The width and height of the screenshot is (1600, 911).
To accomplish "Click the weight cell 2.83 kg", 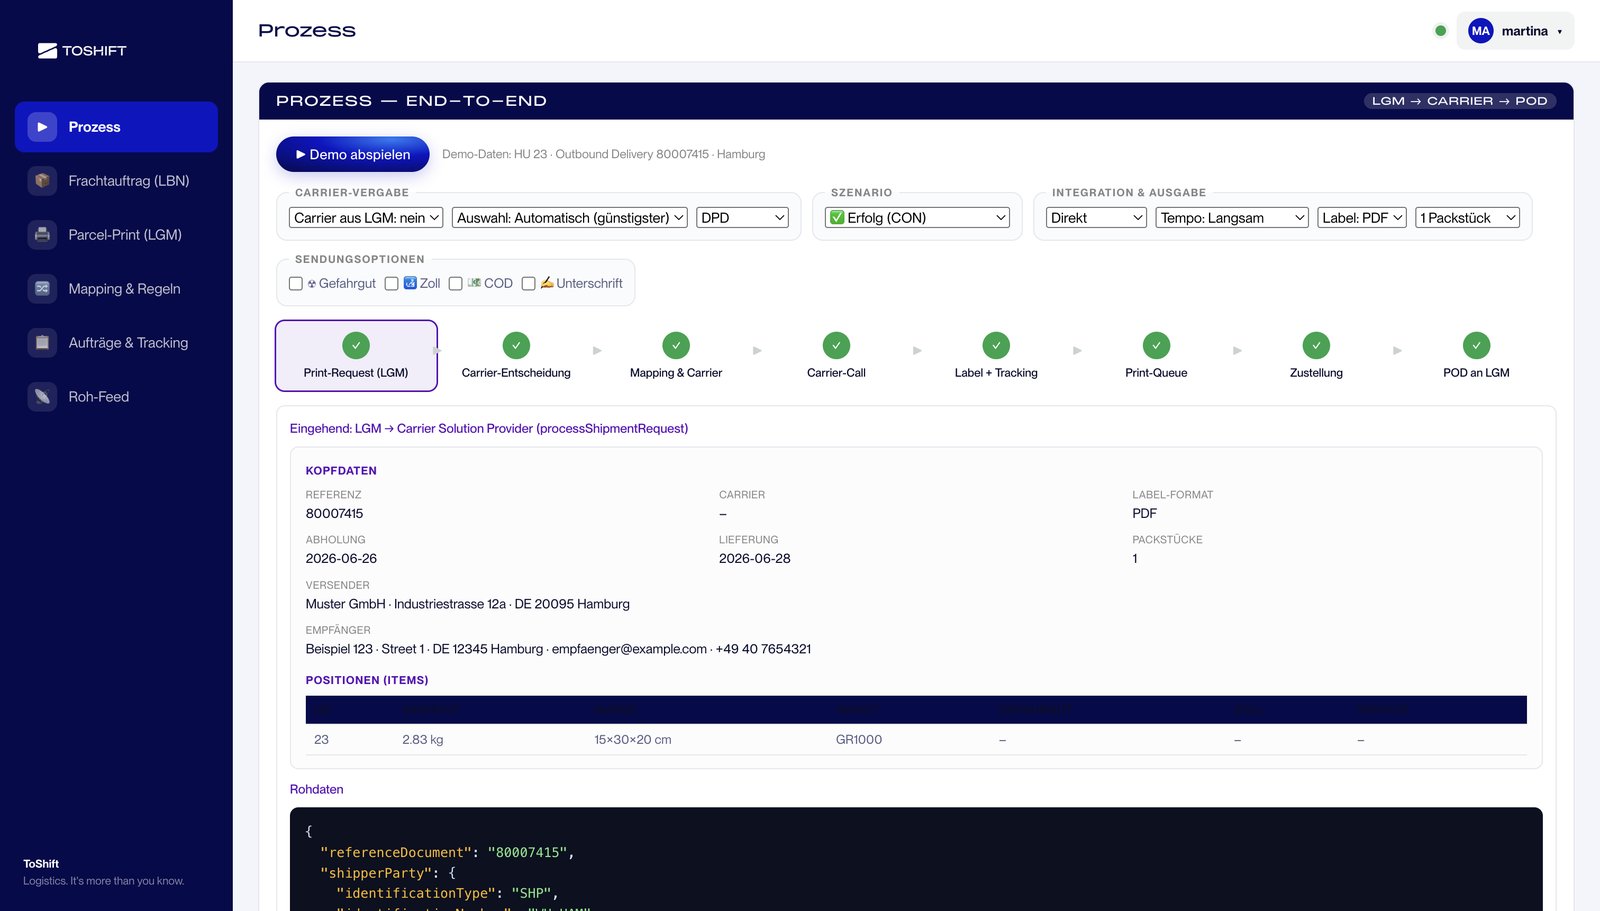I will pyautogui.click(x=422, y=740).
